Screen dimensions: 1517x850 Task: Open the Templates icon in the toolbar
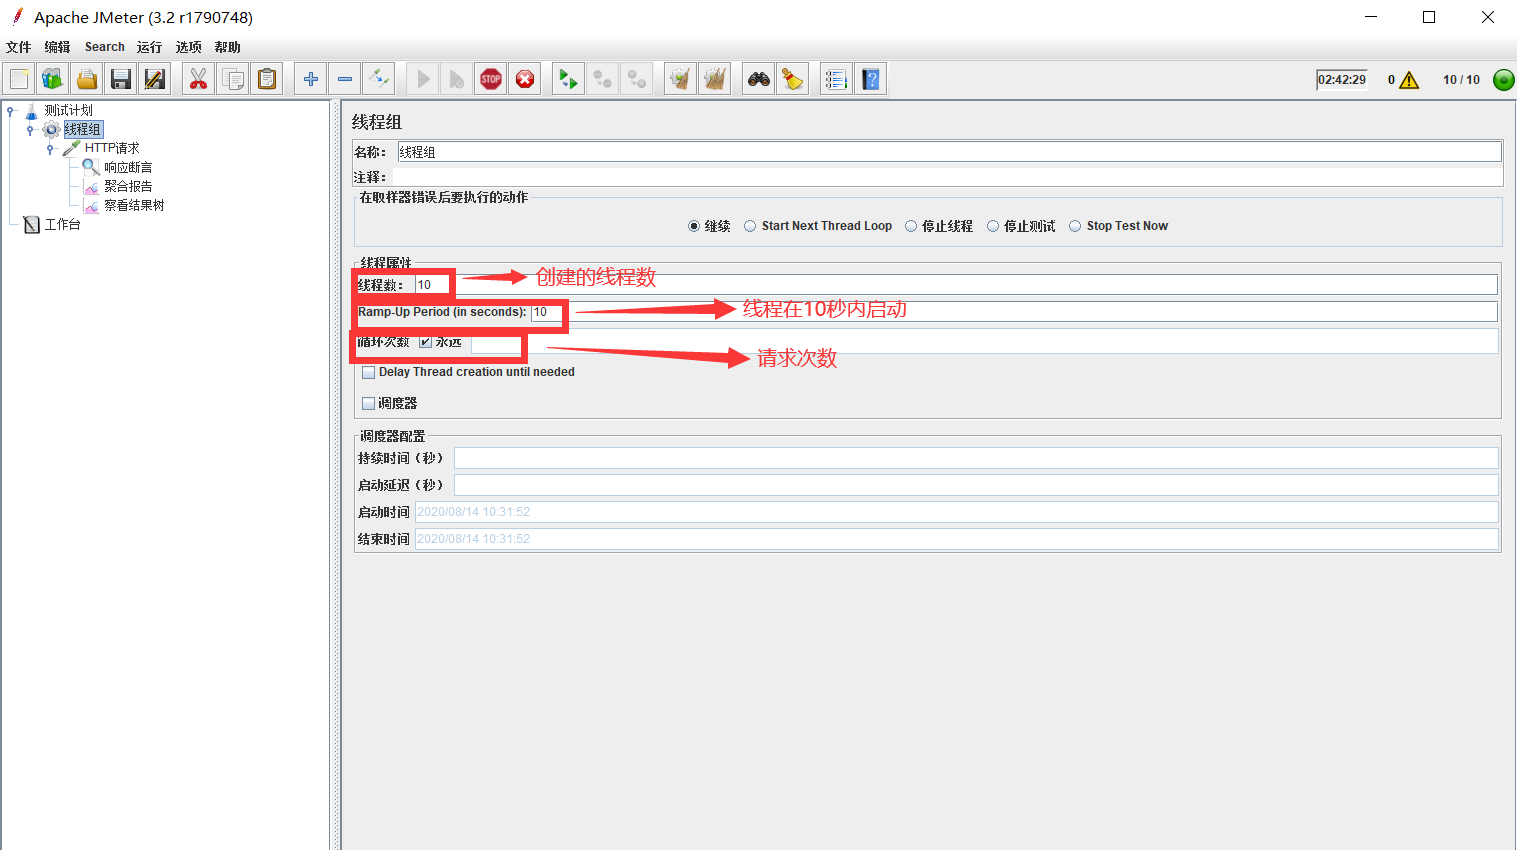click(53, 79)
